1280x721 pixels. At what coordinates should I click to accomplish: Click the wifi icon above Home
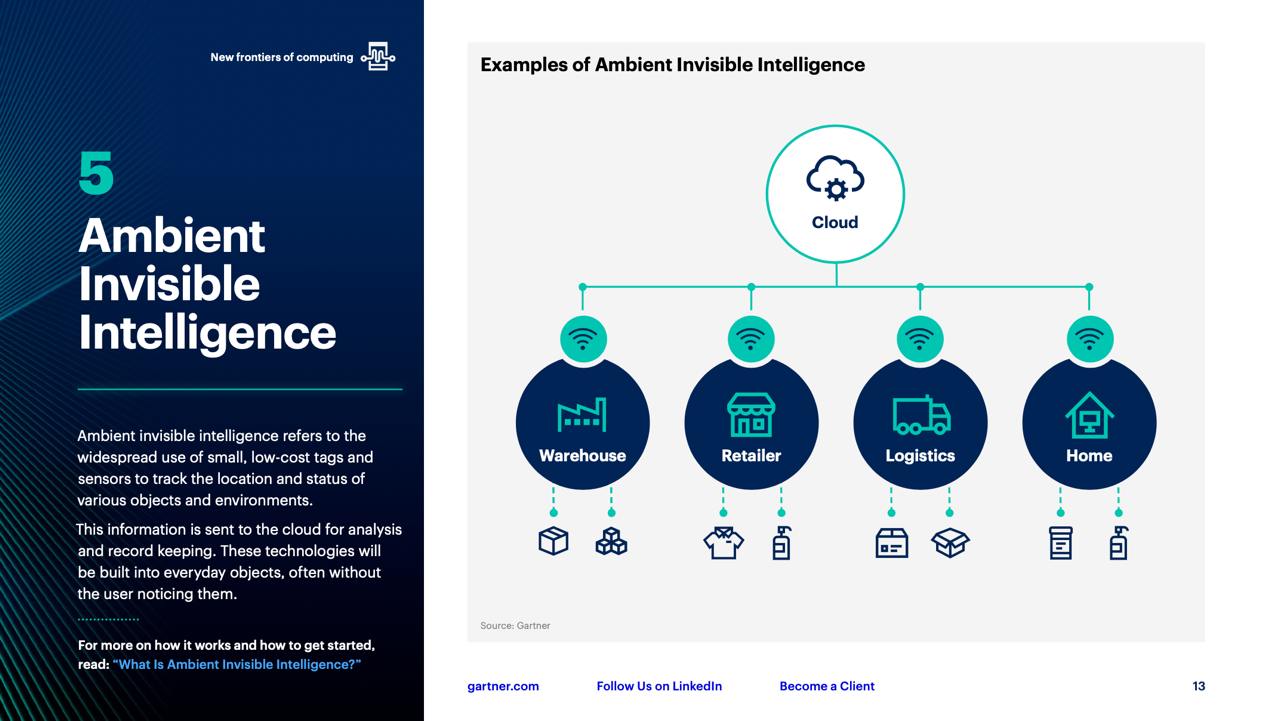click(x=1089, y=338)
